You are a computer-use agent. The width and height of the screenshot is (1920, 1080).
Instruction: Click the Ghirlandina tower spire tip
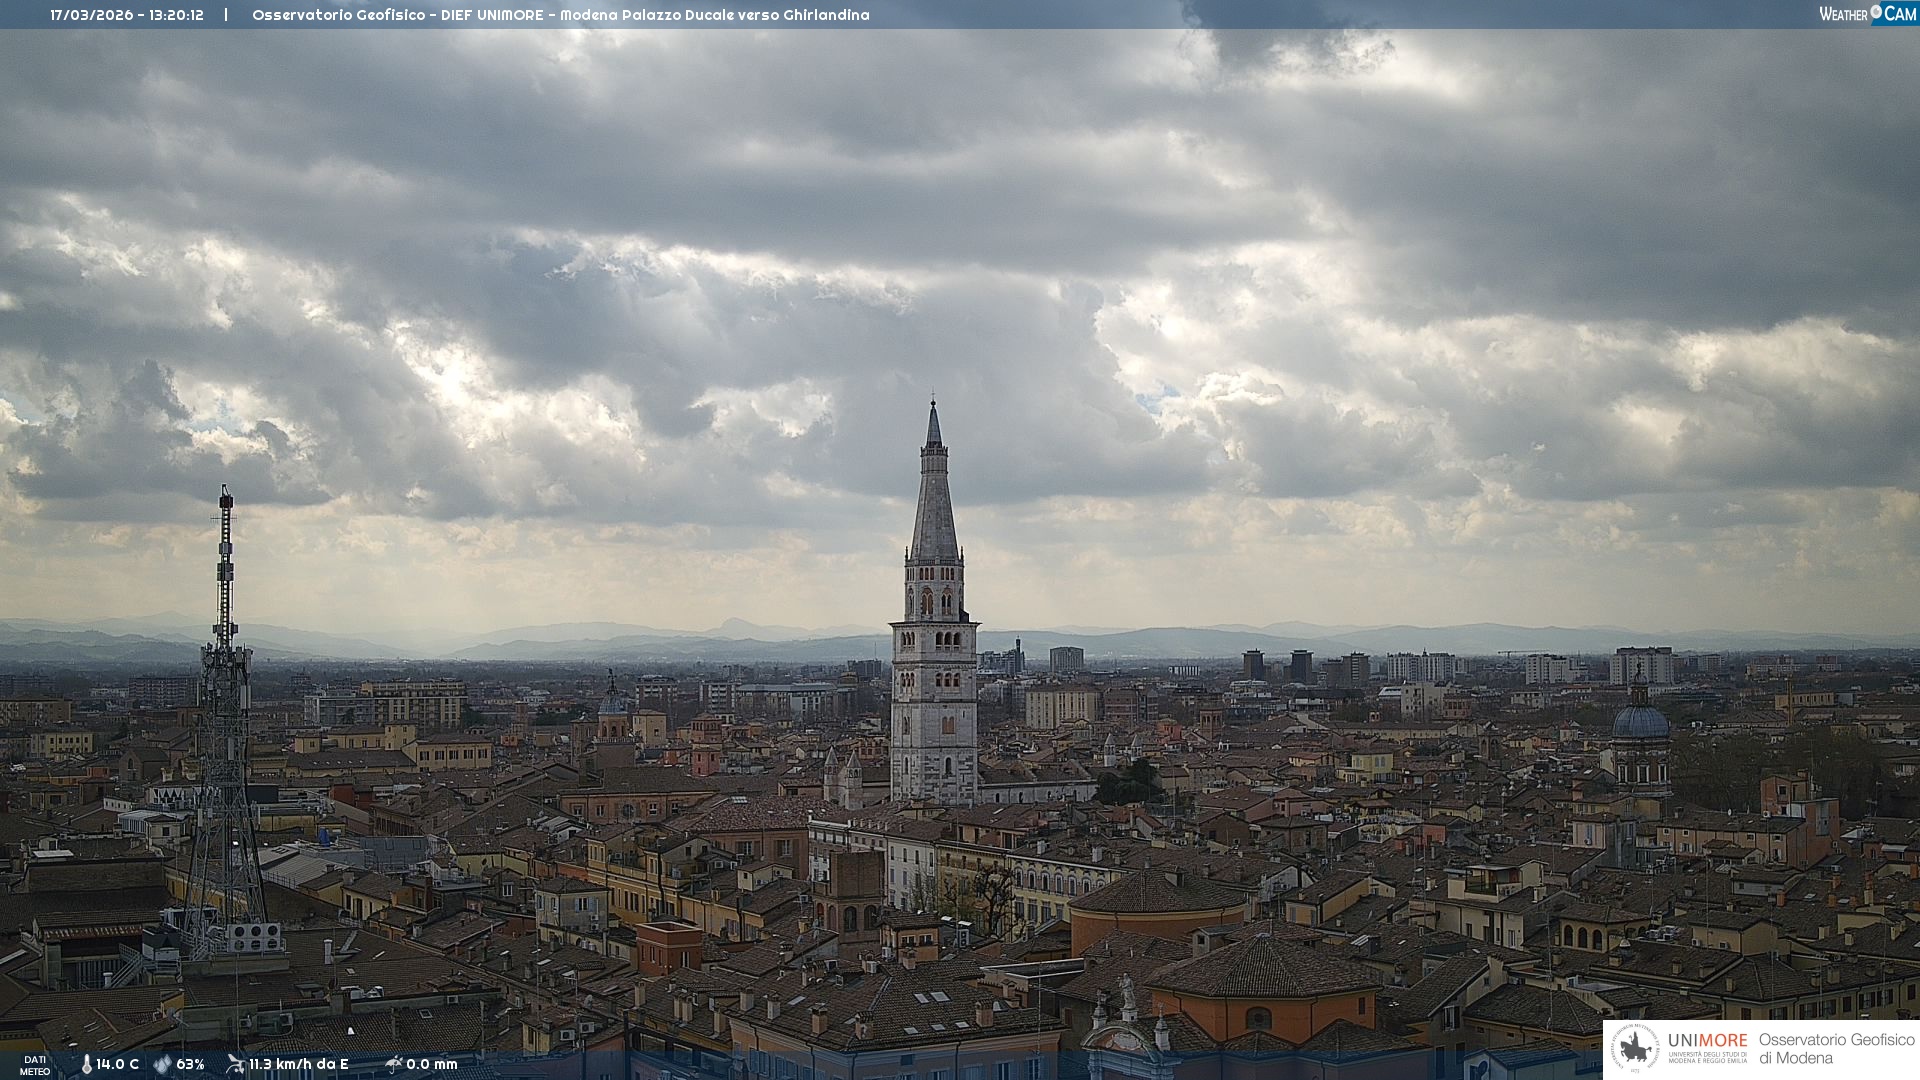point(933,405)
